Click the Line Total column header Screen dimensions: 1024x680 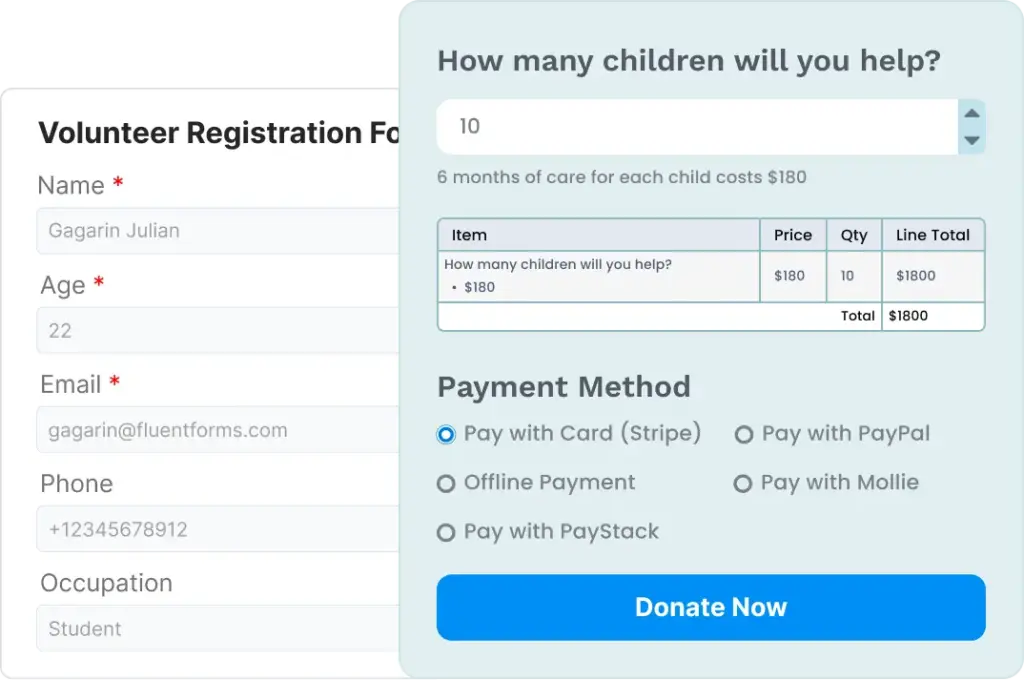pos(932,235)
